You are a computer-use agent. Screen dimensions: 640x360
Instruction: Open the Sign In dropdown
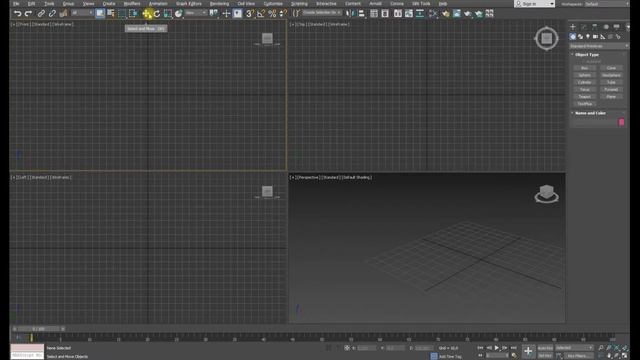point(534,4)
